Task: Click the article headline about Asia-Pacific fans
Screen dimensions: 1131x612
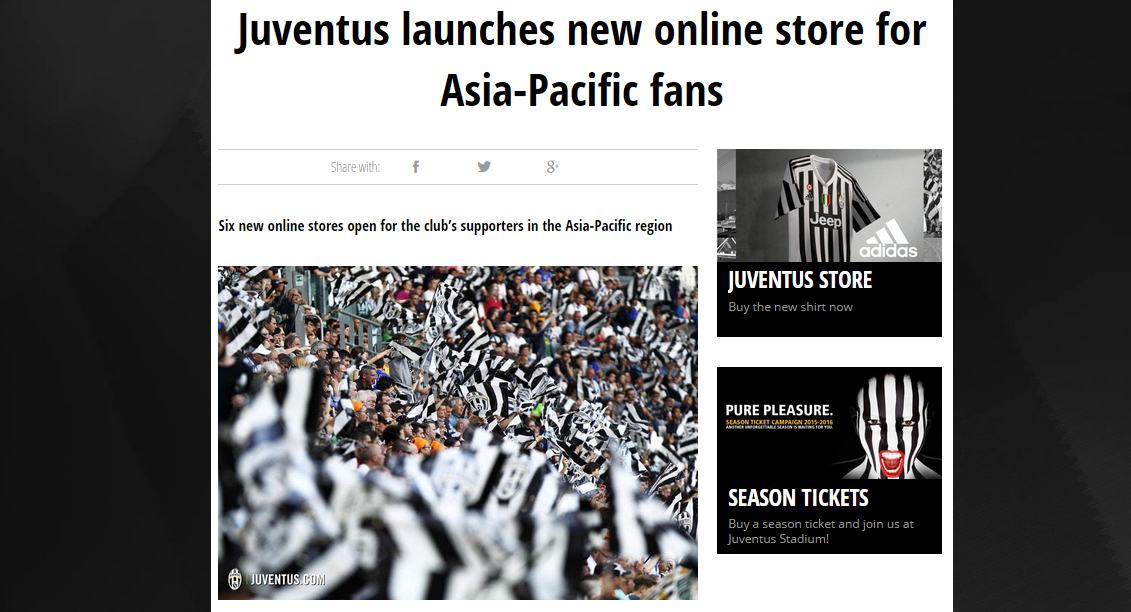Action: tap(581, 60)
